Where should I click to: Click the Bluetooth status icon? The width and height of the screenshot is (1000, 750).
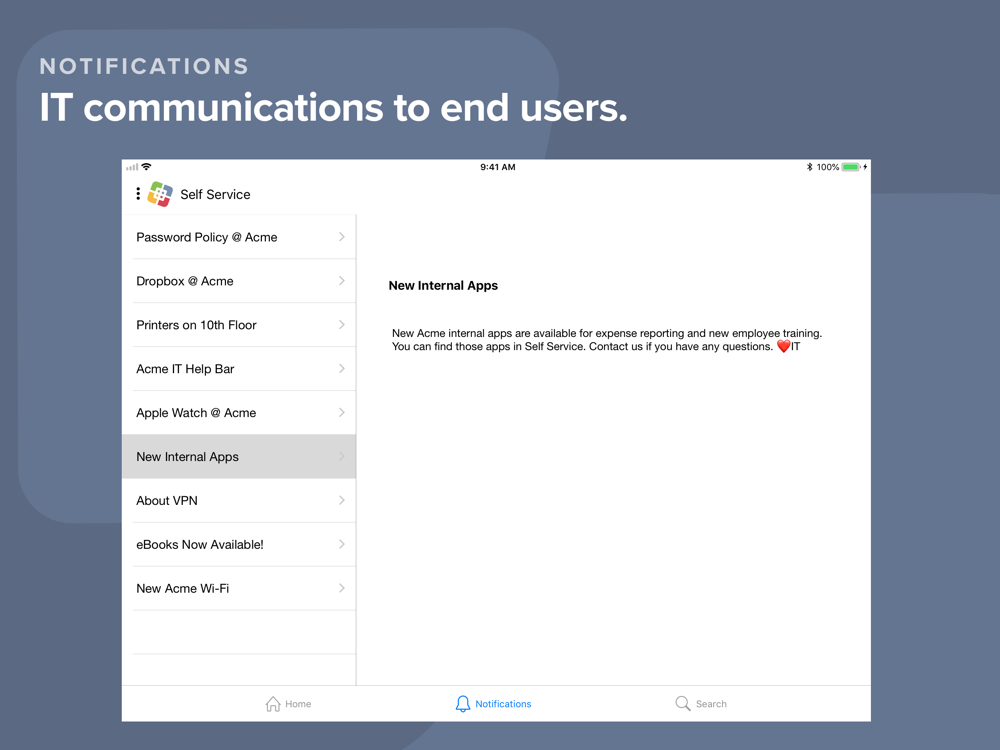(x=809, y=167)
